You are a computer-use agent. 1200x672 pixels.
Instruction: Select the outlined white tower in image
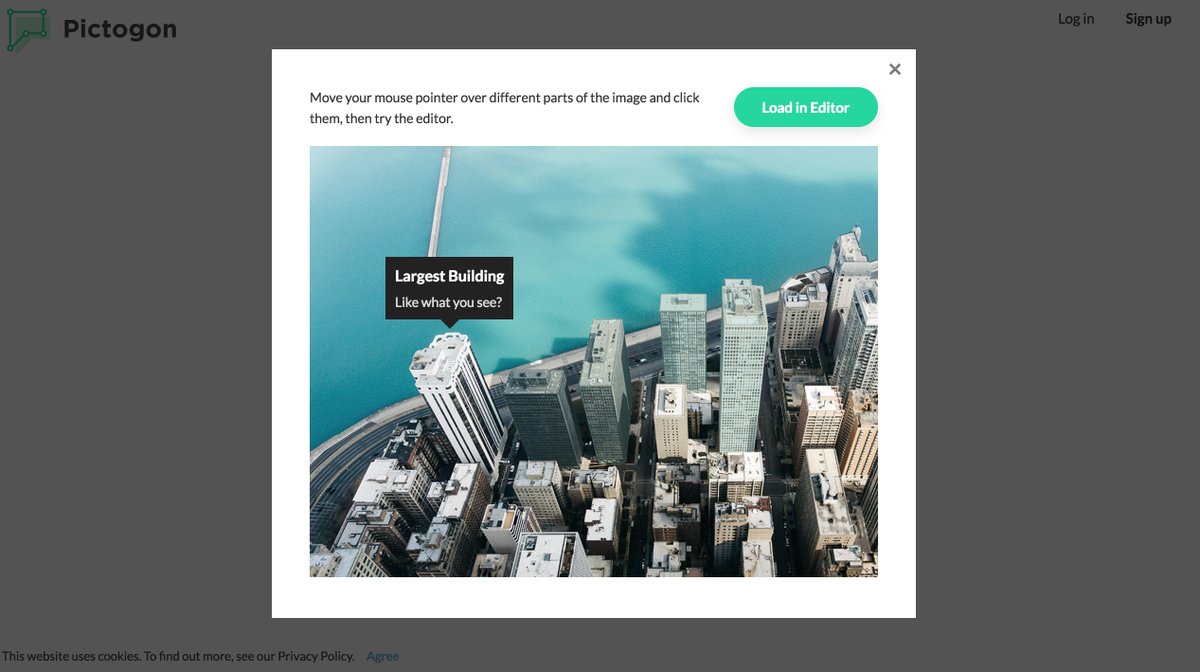click(458, 400)
